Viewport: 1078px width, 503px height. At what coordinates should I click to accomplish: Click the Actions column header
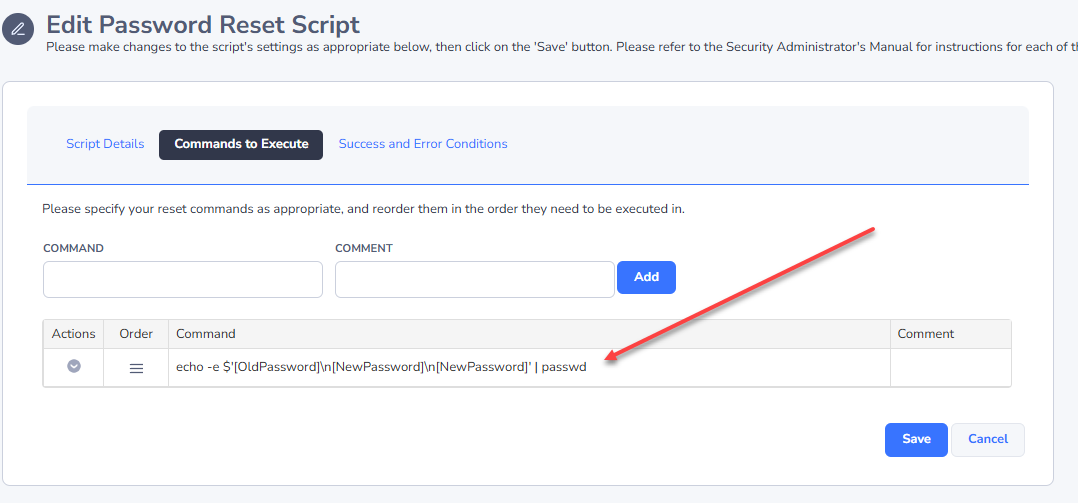pyautogui.click(x=74, y=334)
